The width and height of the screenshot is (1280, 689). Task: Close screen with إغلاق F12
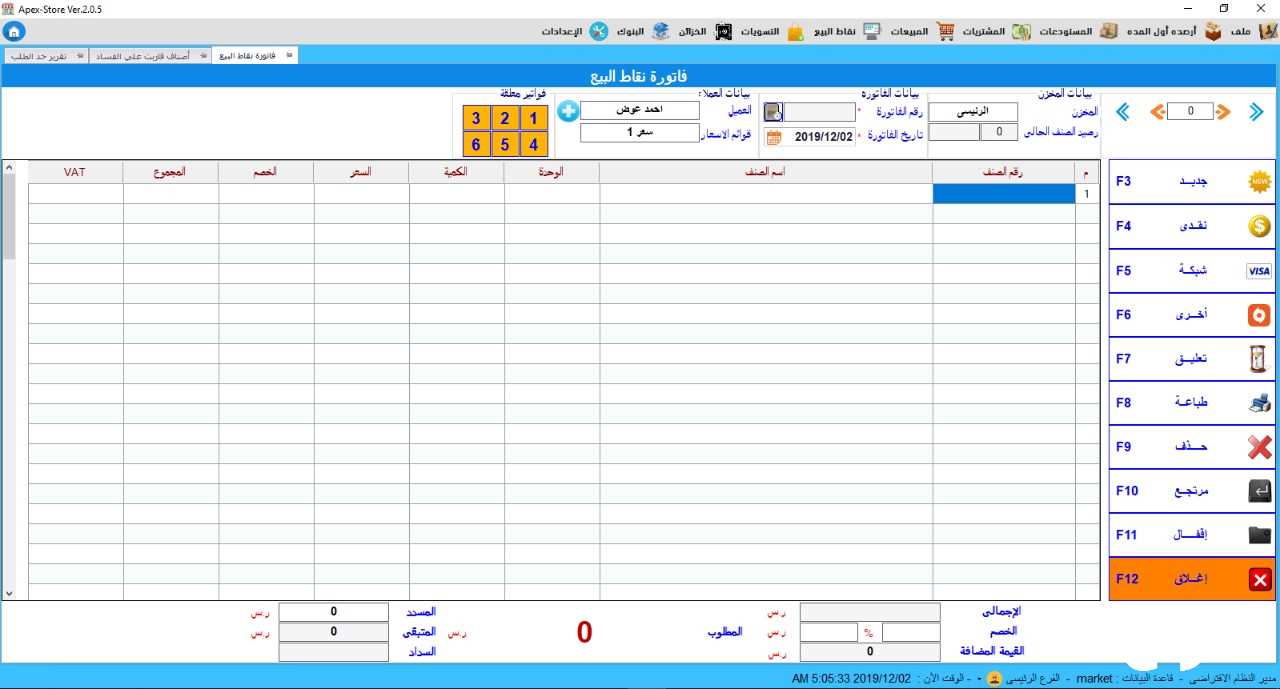pos(1192,578)
